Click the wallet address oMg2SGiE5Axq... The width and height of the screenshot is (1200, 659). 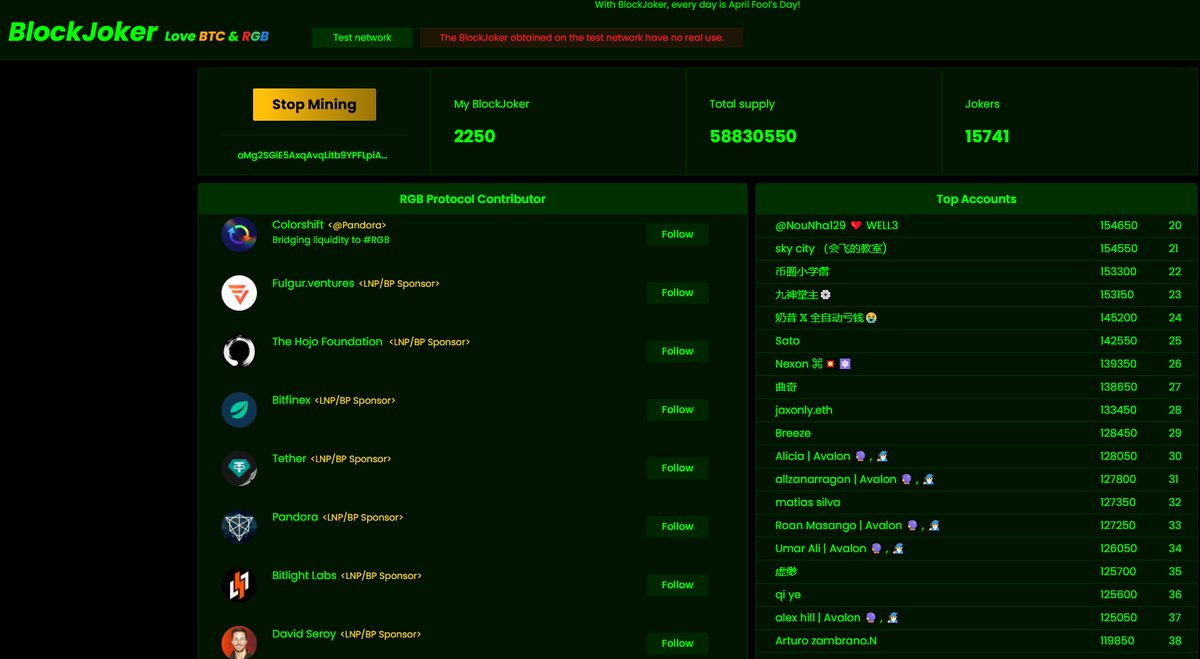312,155
